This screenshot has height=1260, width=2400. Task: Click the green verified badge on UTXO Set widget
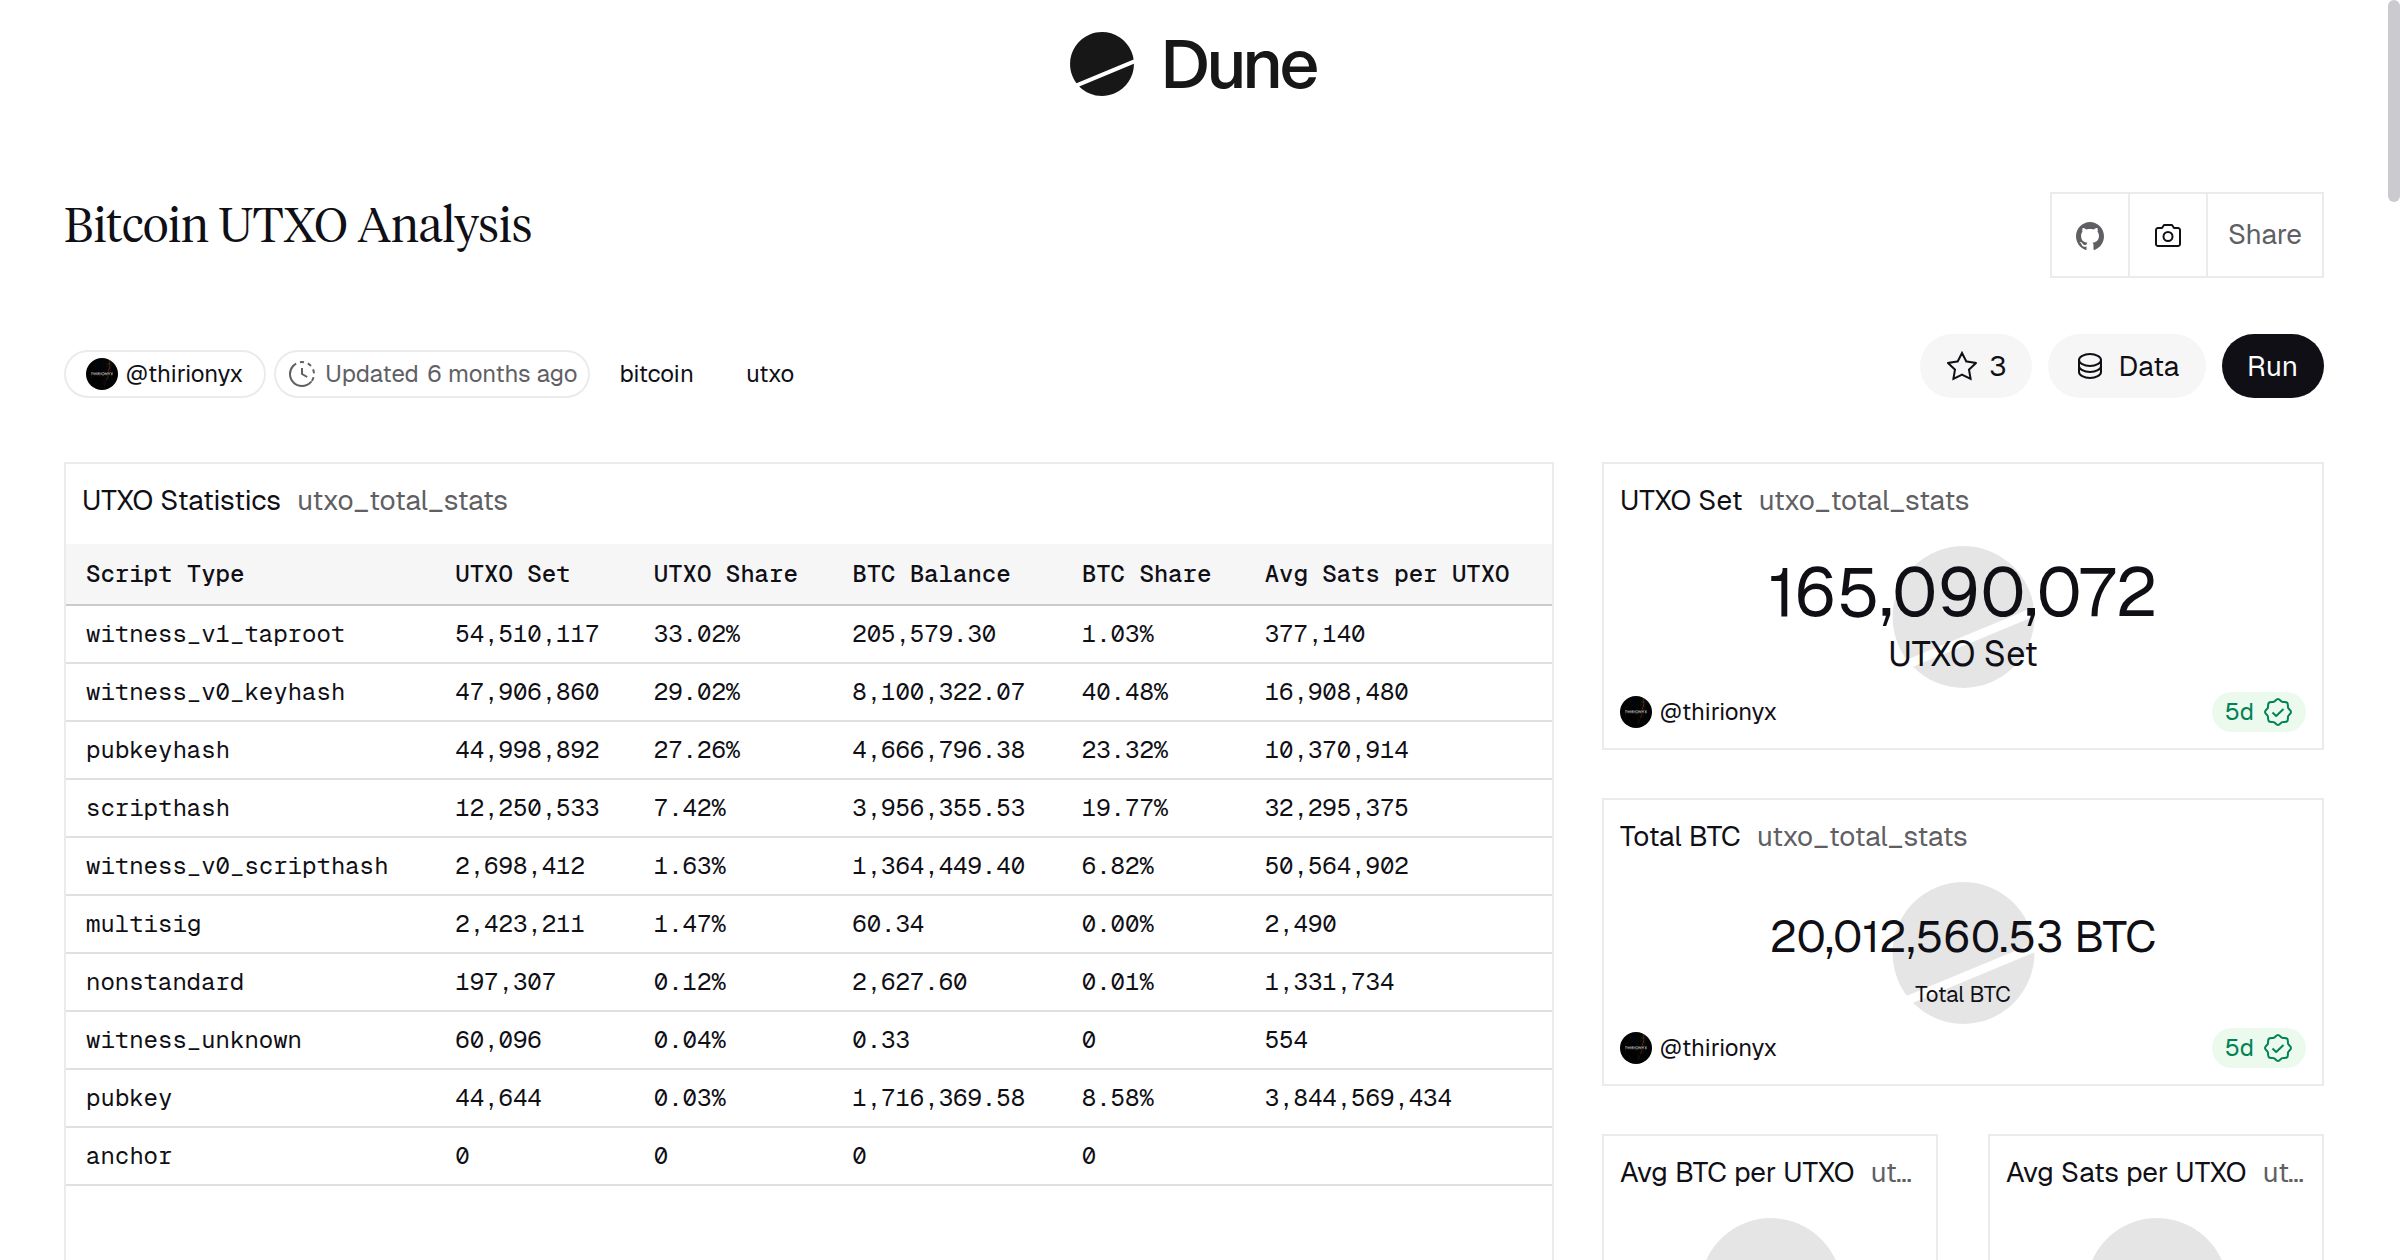[2275, 712]
